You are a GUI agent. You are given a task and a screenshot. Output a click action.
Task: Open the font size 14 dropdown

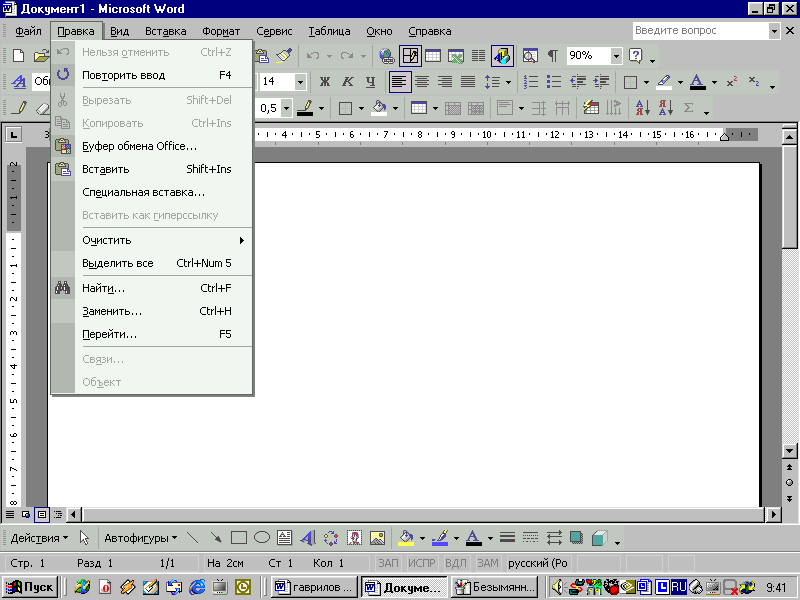pos(300,82)
